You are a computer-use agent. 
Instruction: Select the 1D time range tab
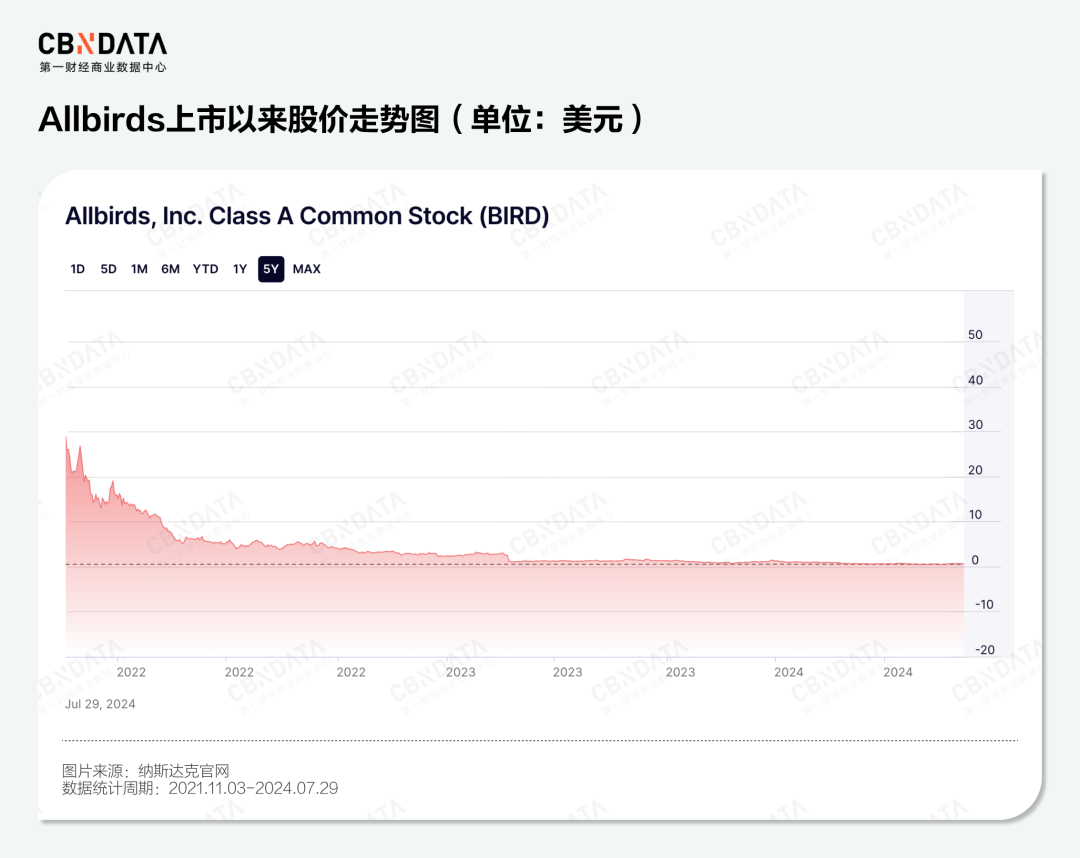tap(78, 269)
